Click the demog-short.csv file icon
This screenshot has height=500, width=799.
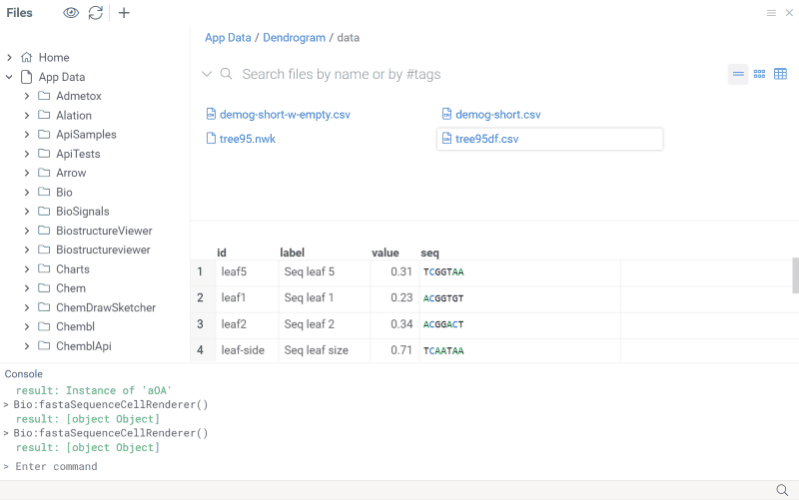(447, 114)
